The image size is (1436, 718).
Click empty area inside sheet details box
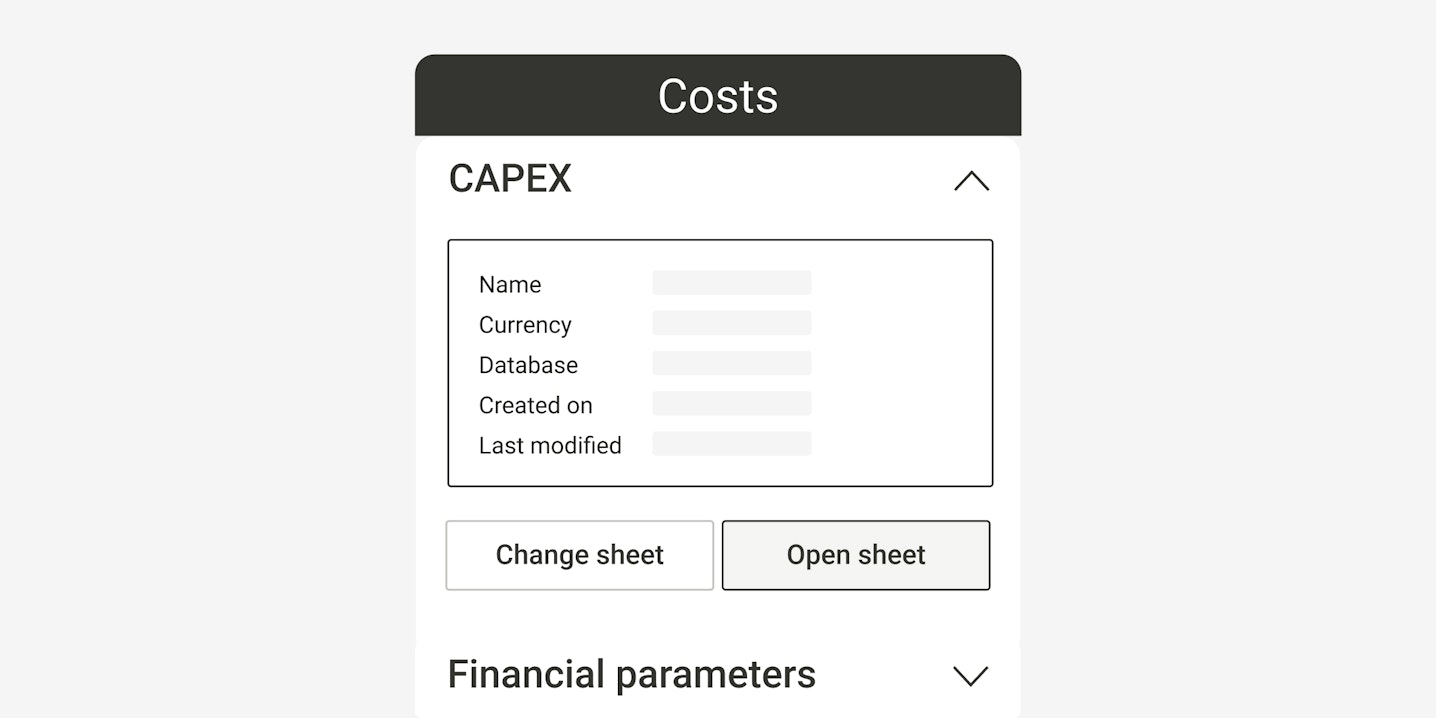click(x=900, y=365)
